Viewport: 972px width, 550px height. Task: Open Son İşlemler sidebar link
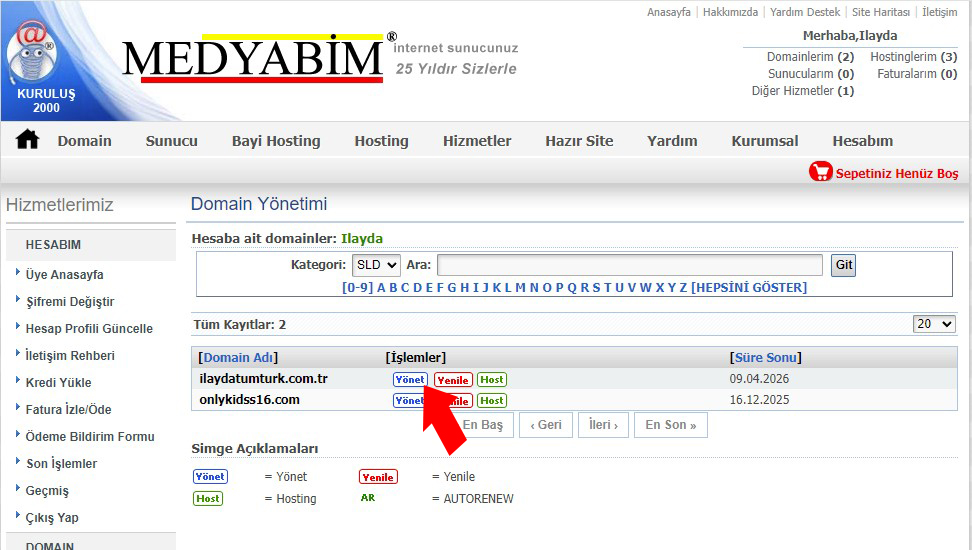pos(61,464)
